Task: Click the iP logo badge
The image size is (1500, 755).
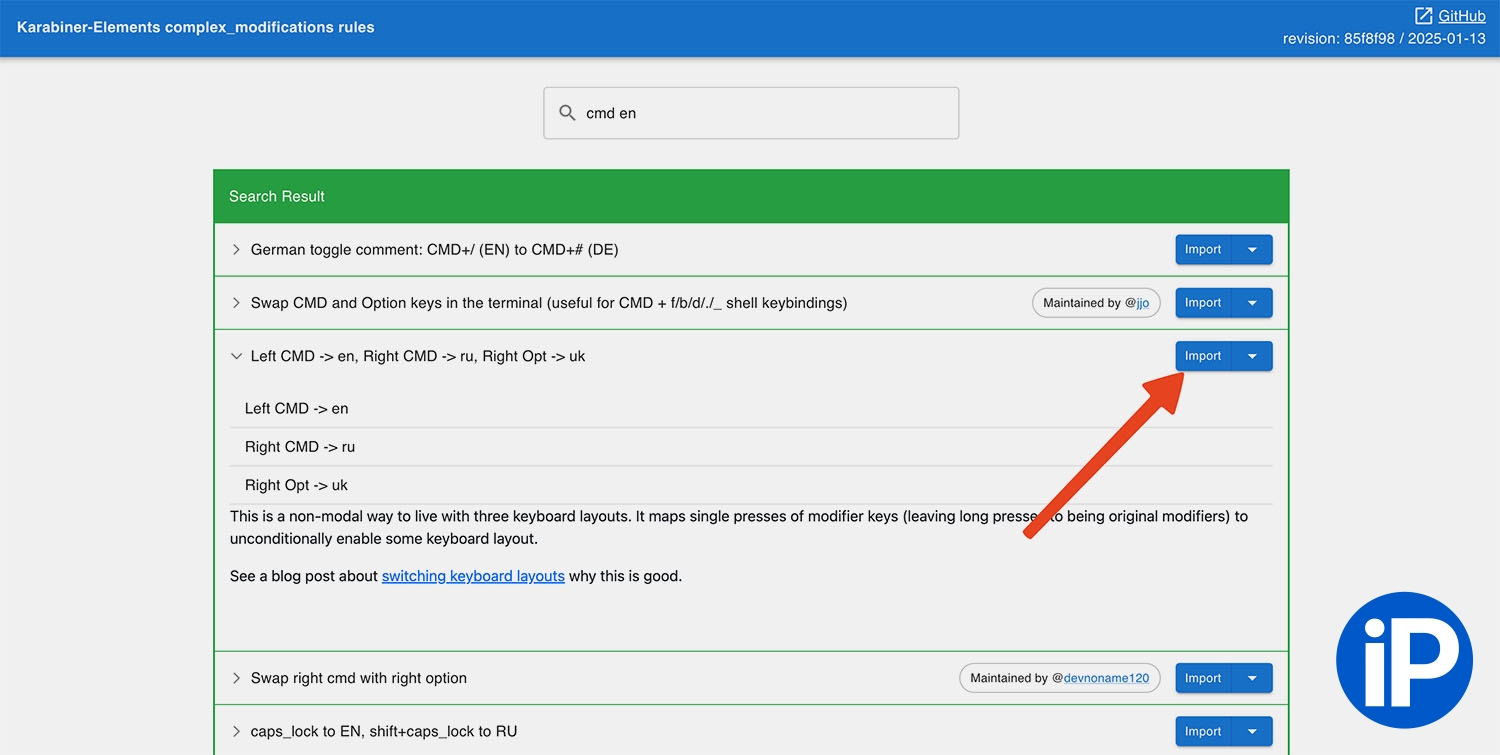Action: click(x=1404, y=659)
